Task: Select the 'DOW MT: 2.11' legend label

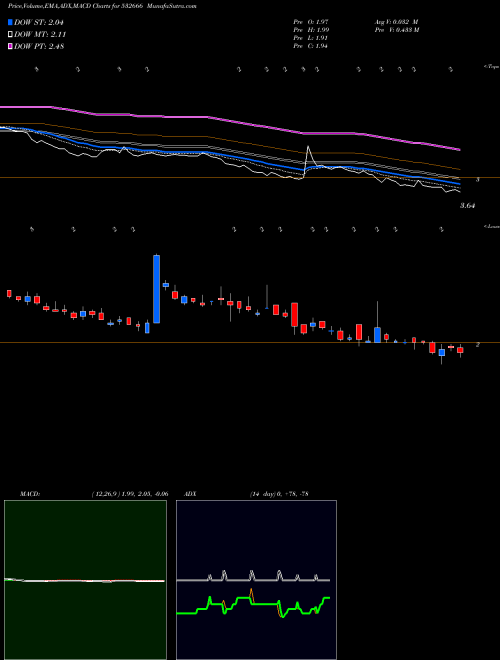Action: [40, 35]
